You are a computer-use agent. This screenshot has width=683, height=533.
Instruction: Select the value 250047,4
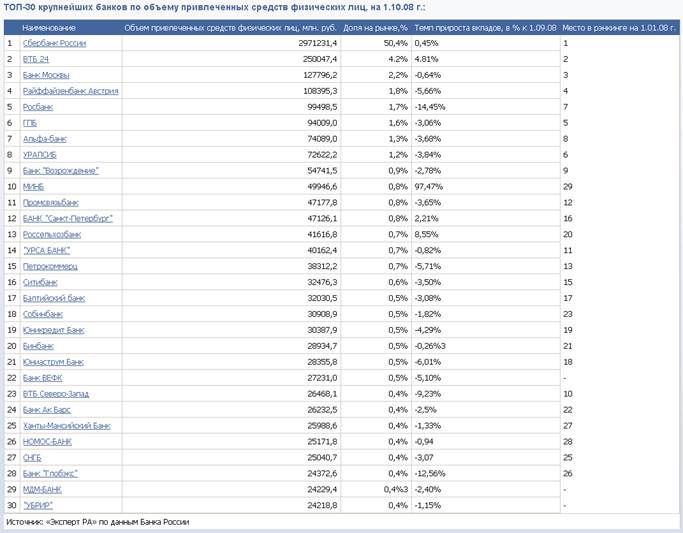click(320, 59)
